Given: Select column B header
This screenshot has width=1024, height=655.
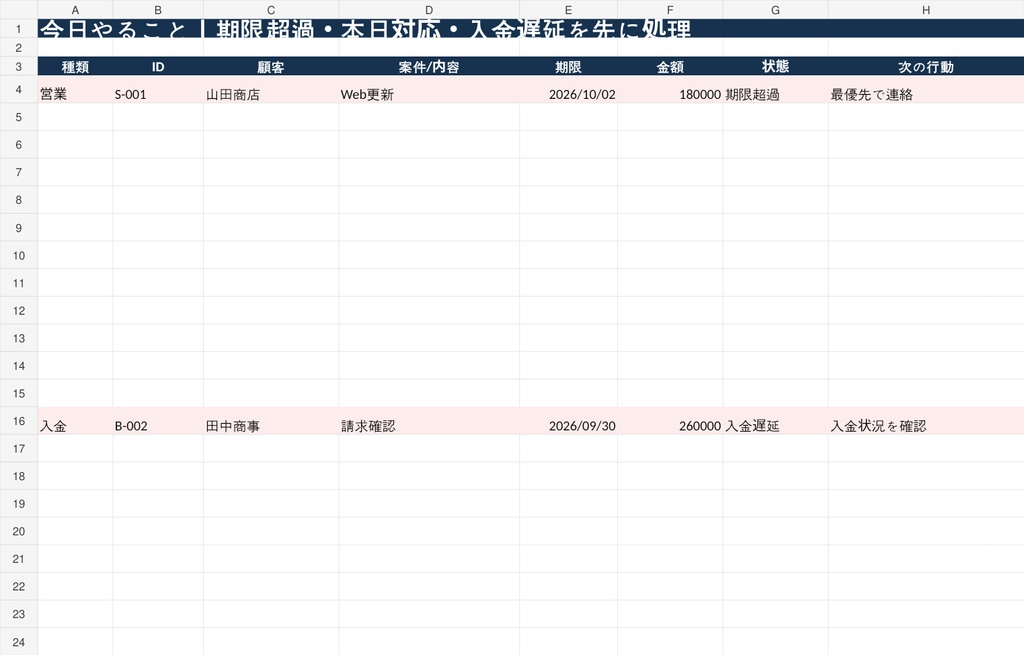Looking at the screenshot, I should [x=158, y=10].
